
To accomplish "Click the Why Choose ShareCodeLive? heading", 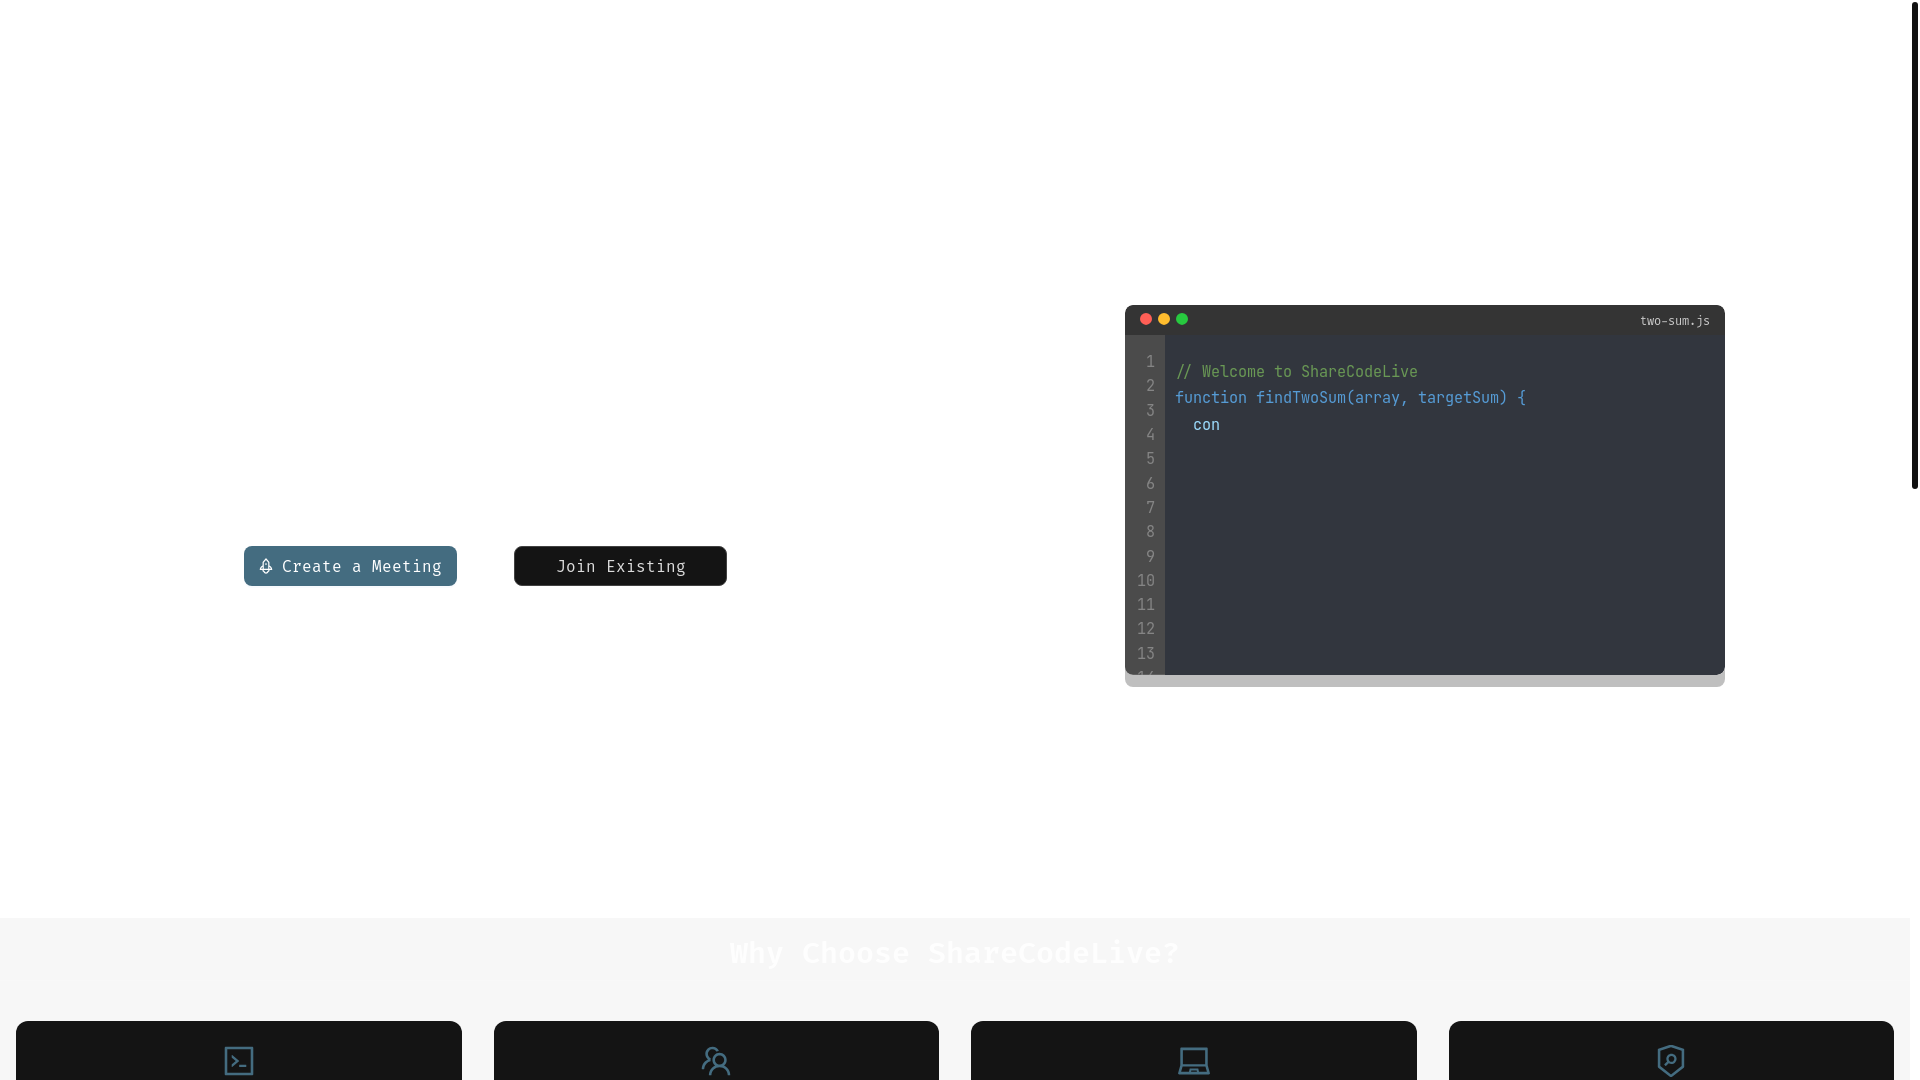I will click(955, 953).
